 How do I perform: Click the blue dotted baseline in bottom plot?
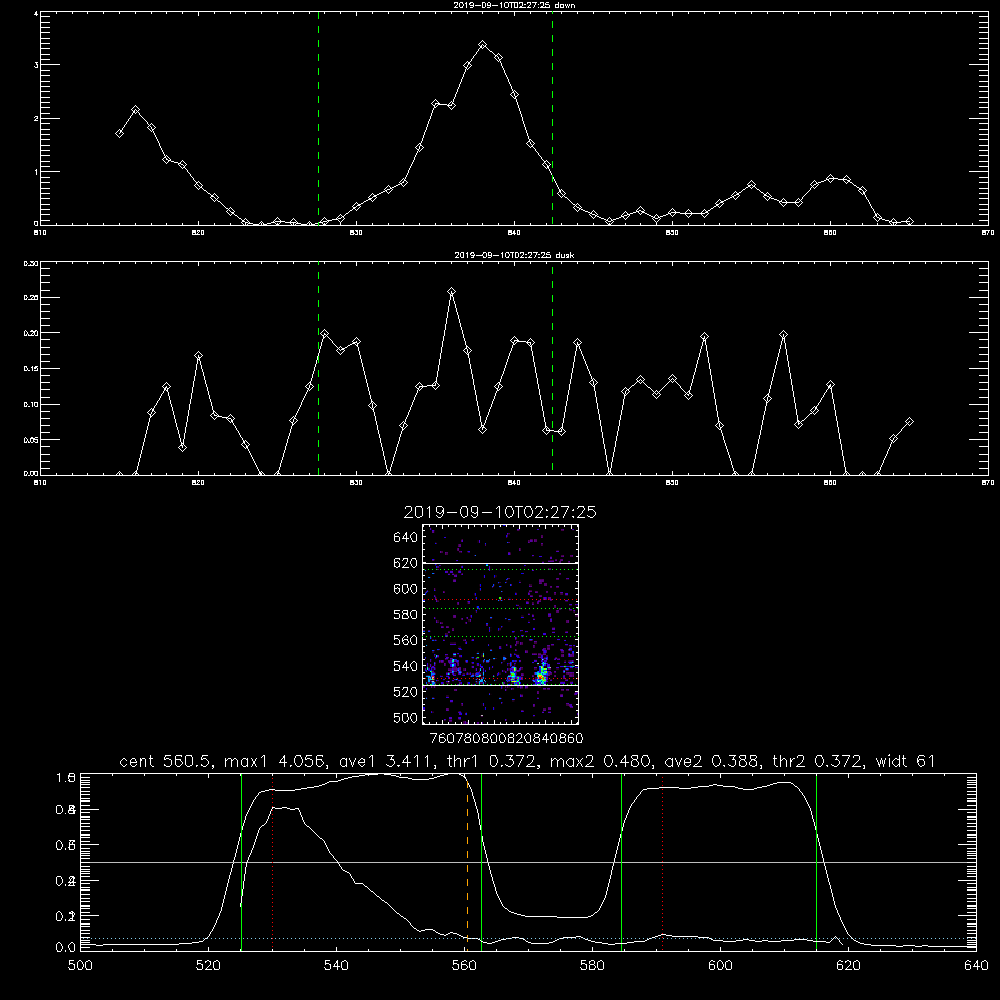(x=528, y=938)
